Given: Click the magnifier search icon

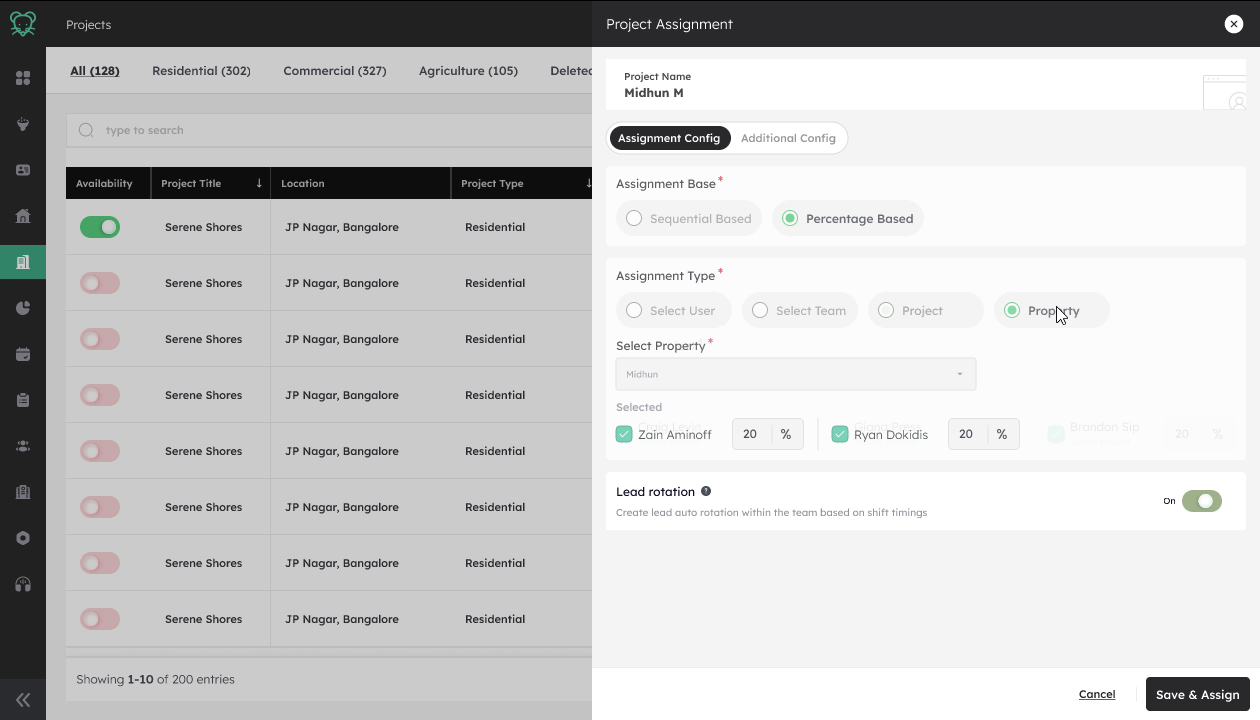Looking at the screenshot, I should [86, 130].
